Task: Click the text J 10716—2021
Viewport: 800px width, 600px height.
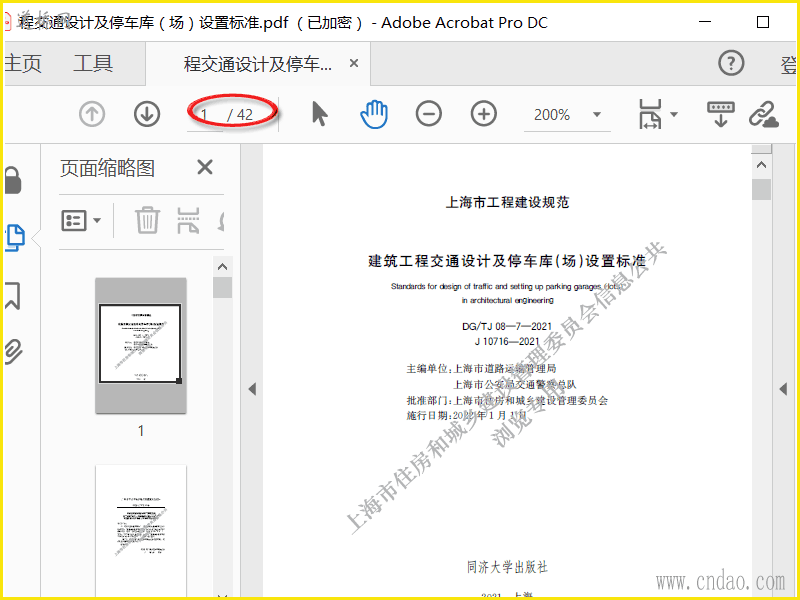Action: (x=507, y=341)
